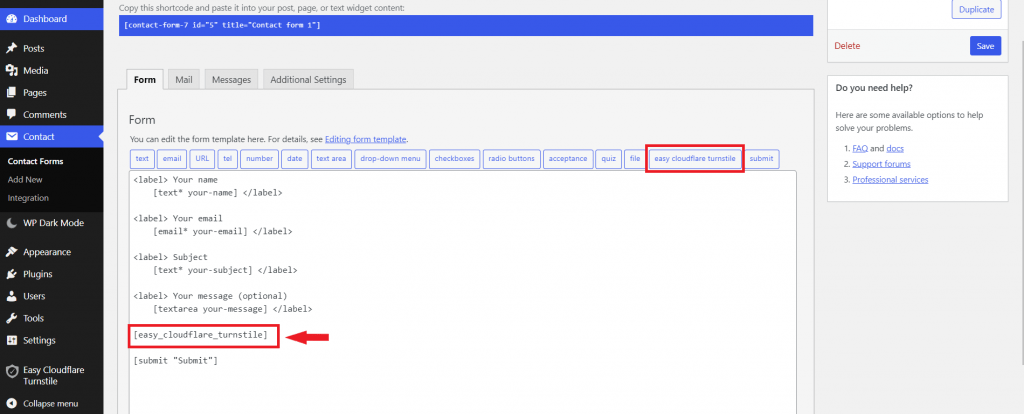Screen dimensions: 1024x414
Task: Click the Collapse menu arrow icon
Action: point(11,404)
